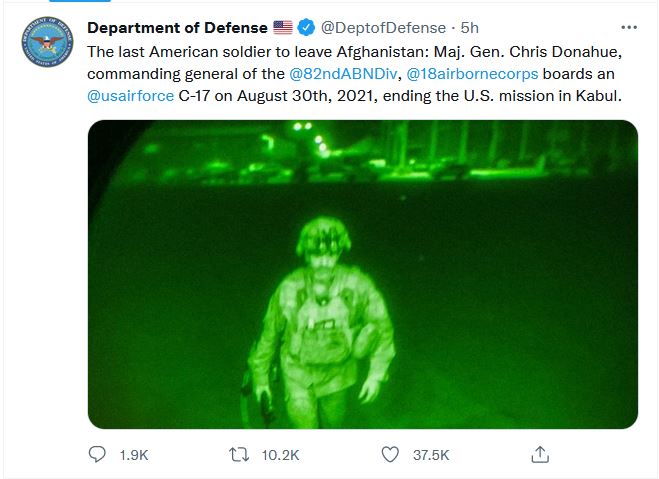Click the US flag emoji beside the name
Screen dimensions: 659x479
283,27
